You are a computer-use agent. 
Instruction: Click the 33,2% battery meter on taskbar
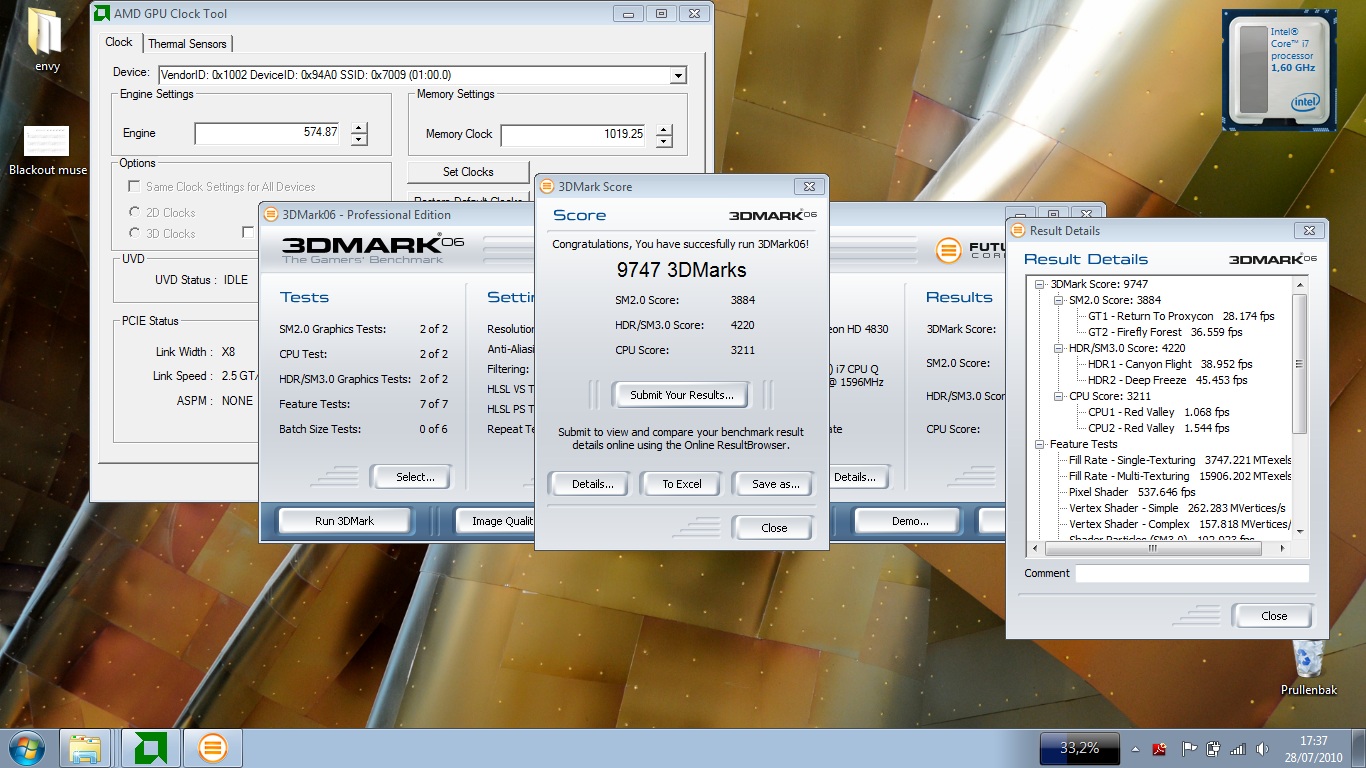1080,748
